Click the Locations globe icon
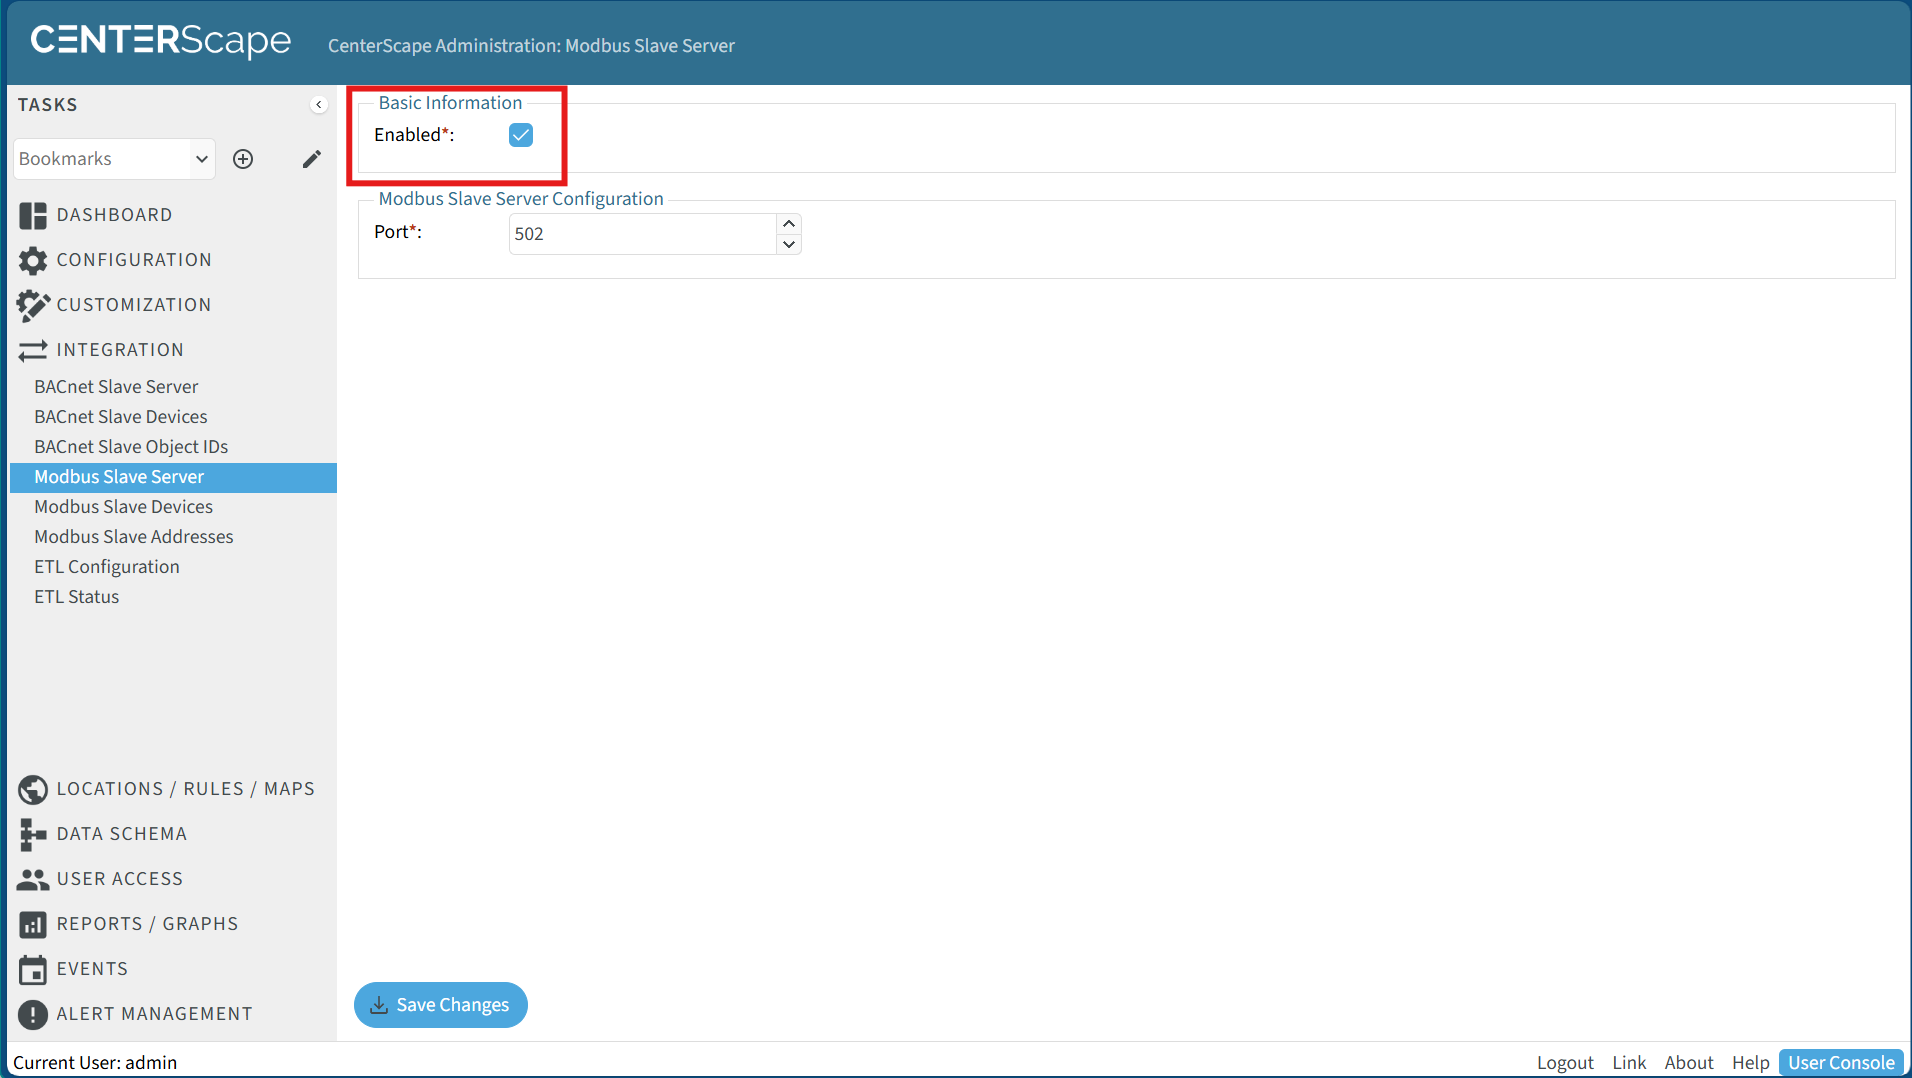Image resolution: width=1912 pixels, height=1078 pixels. [x=32, y=789]
